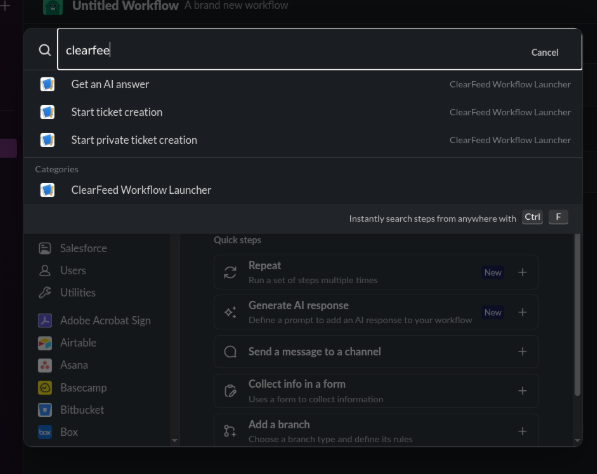Open the ClearFeed Workflow Launcher category
This screenshot has width=597, height=474.
(x=303, y=190)
